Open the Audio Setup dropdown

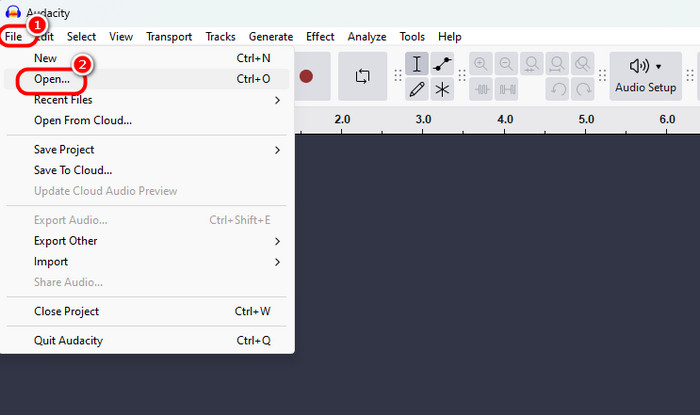645,76
